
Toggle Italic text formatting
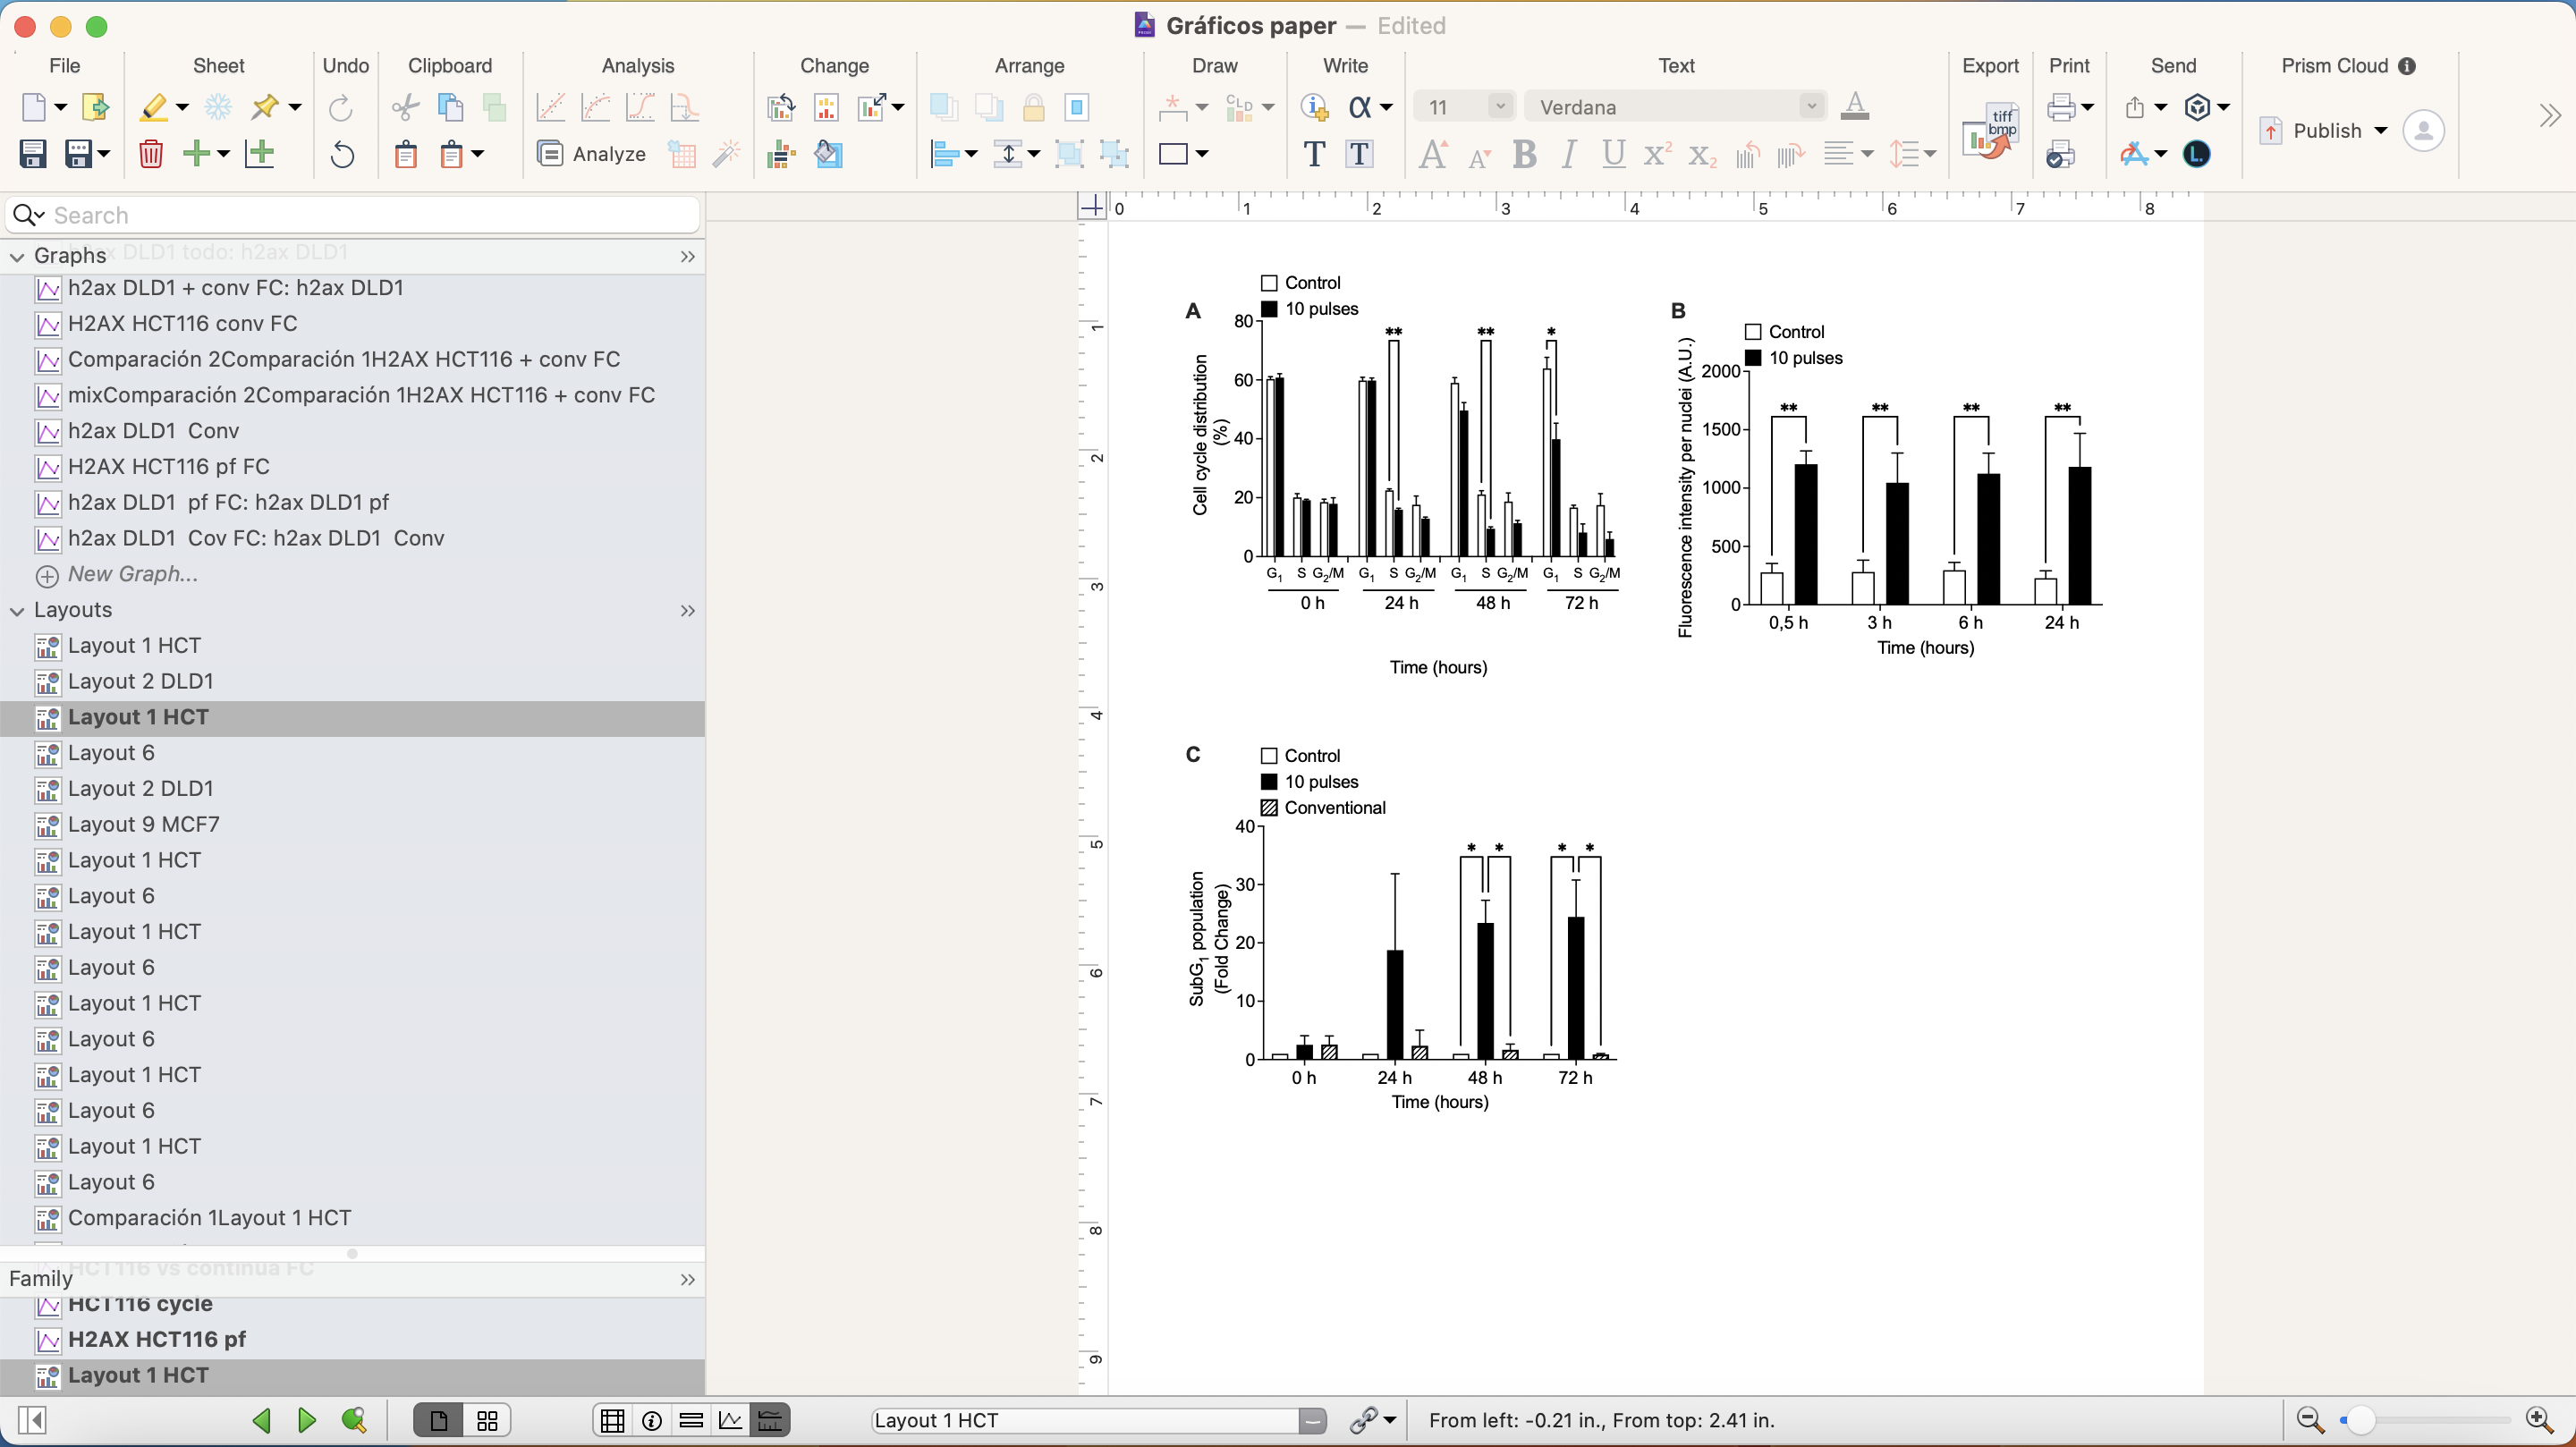pos(1569,154)
